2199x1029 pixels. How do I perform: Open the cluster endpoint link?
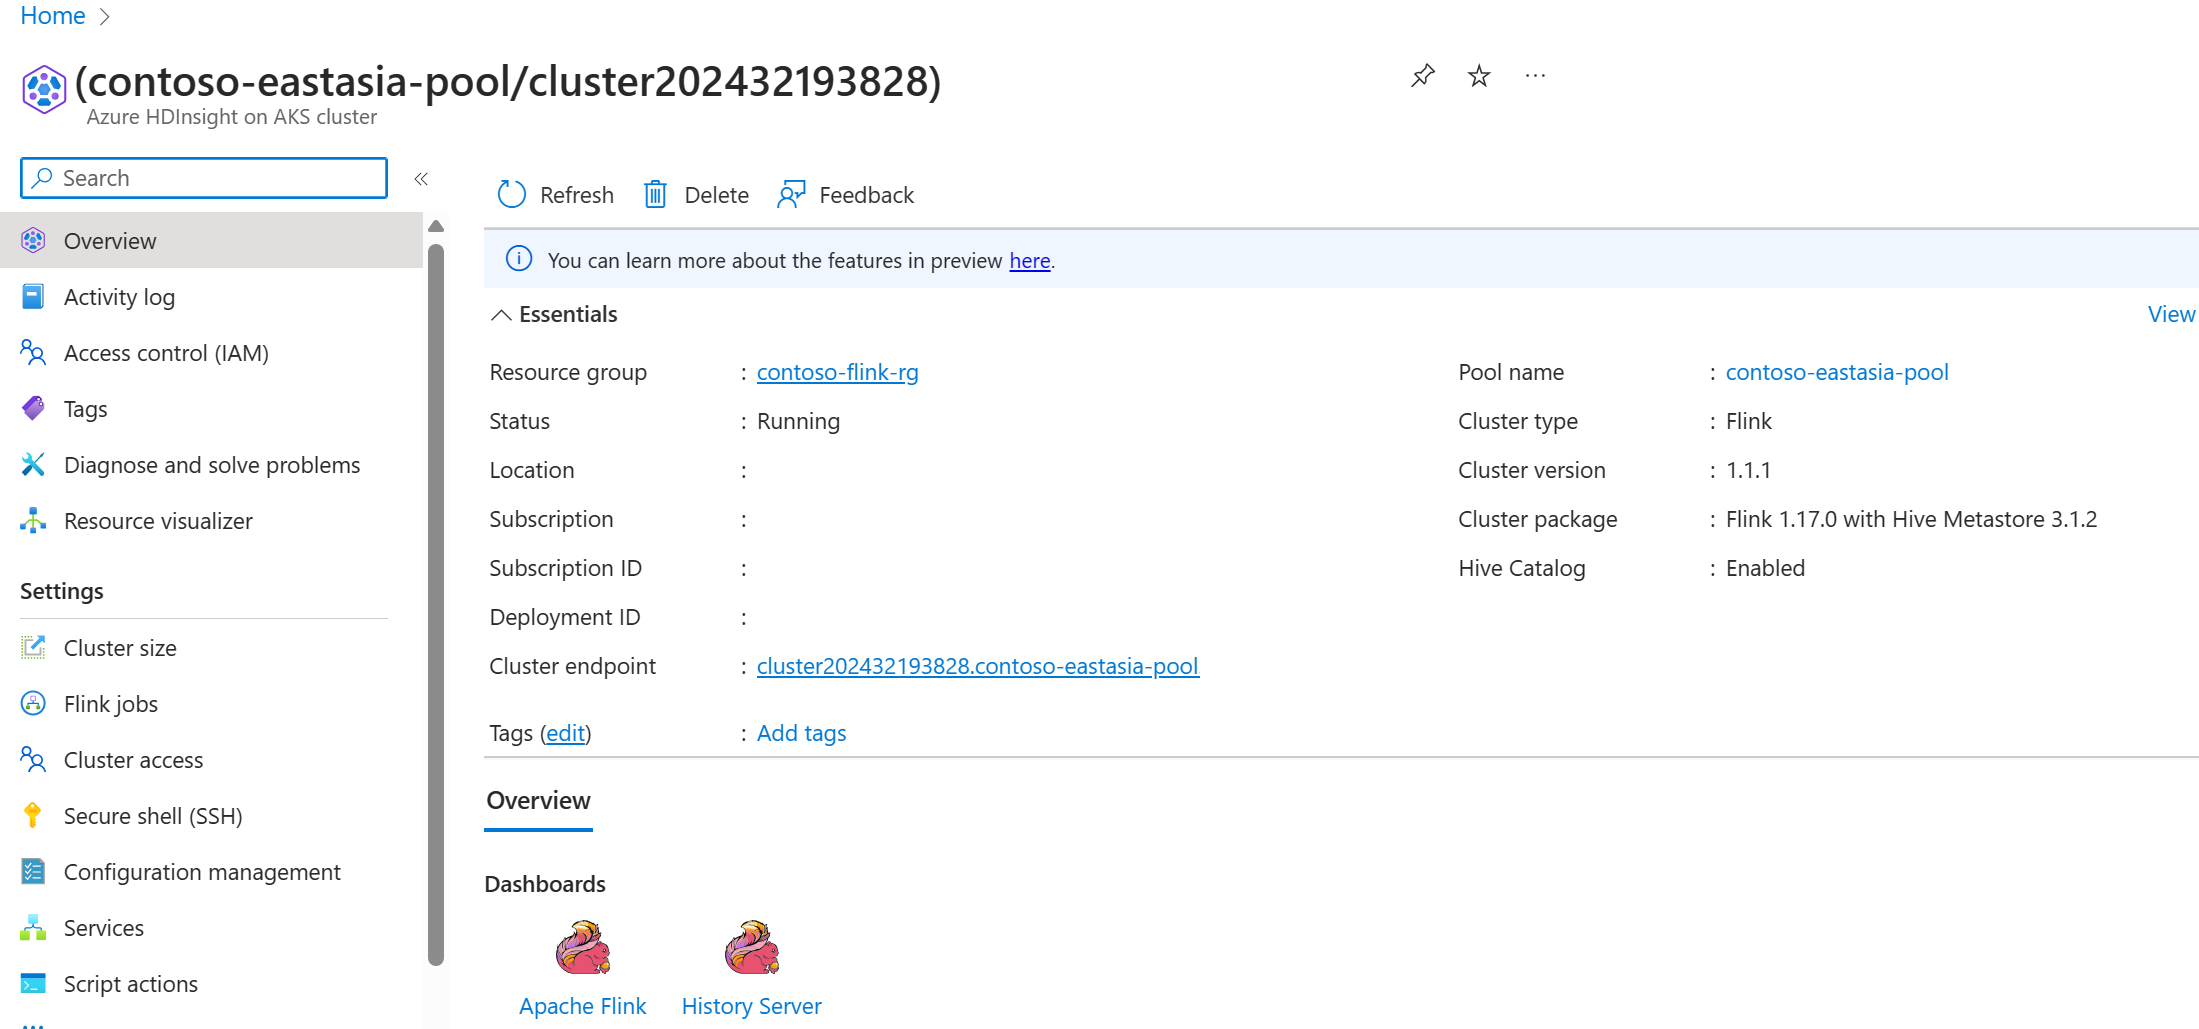(977, 666)
